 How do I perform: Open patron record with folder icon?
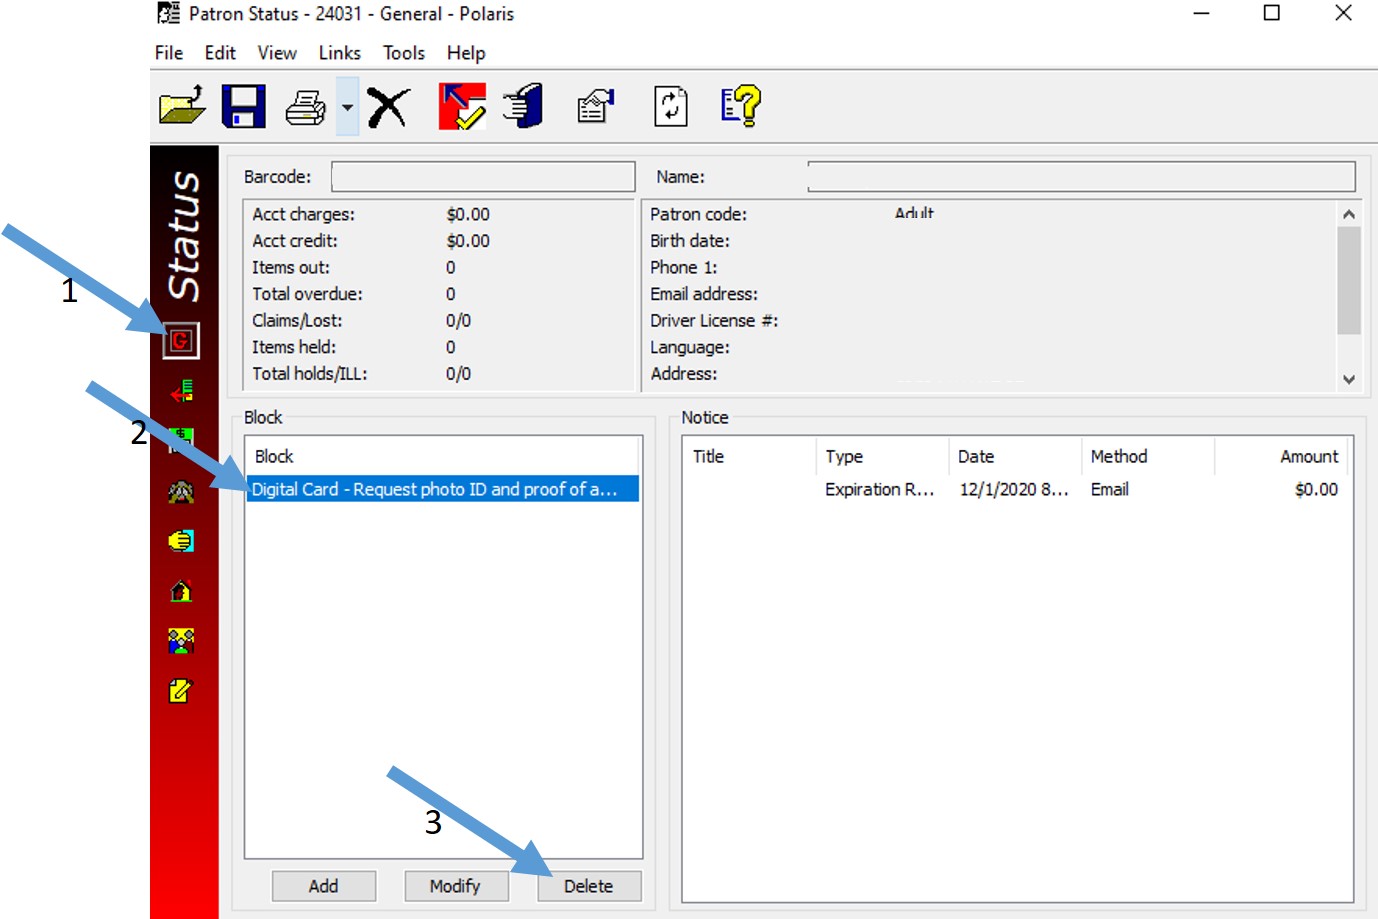182,106
